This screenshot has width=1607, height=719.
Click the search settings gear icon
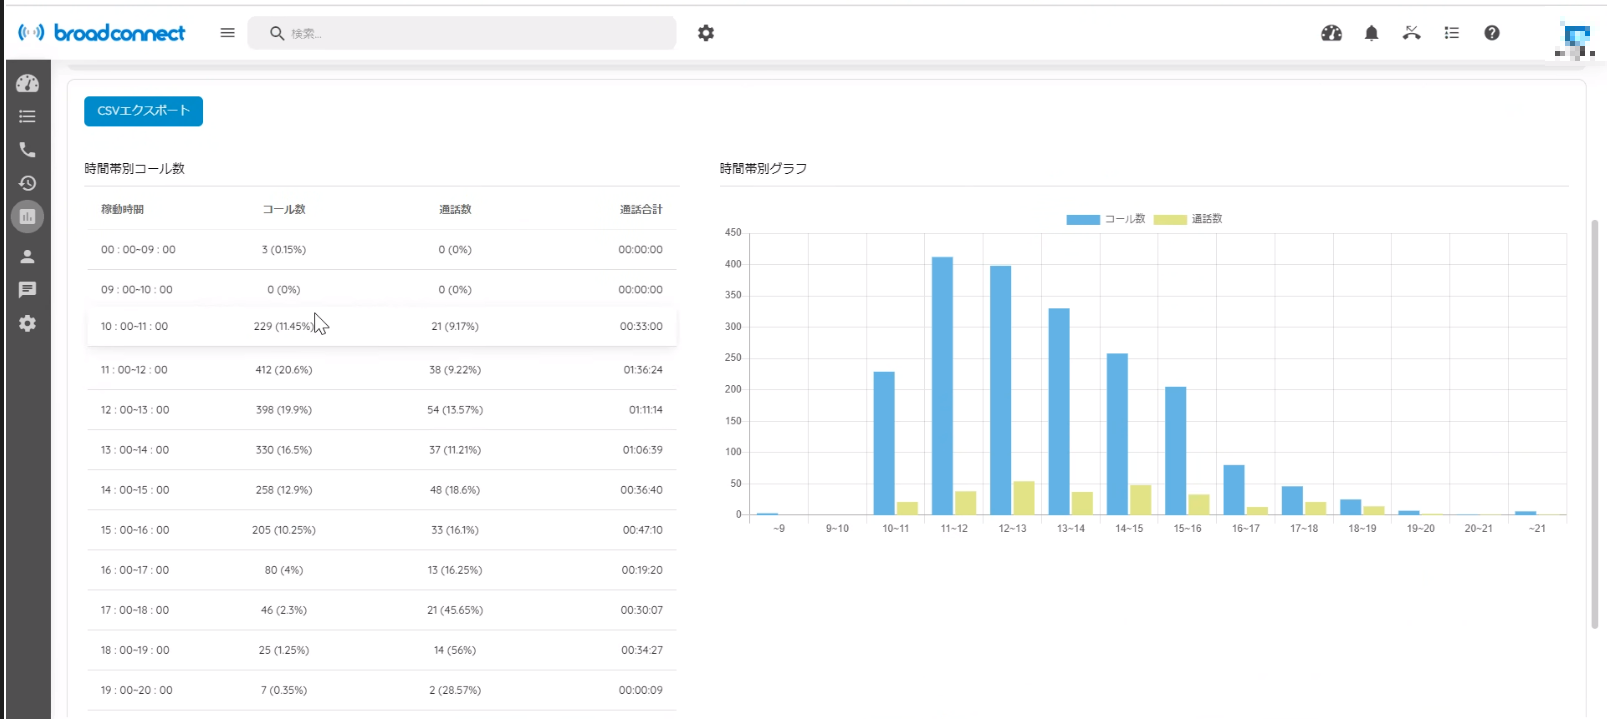tap(706, 33)
